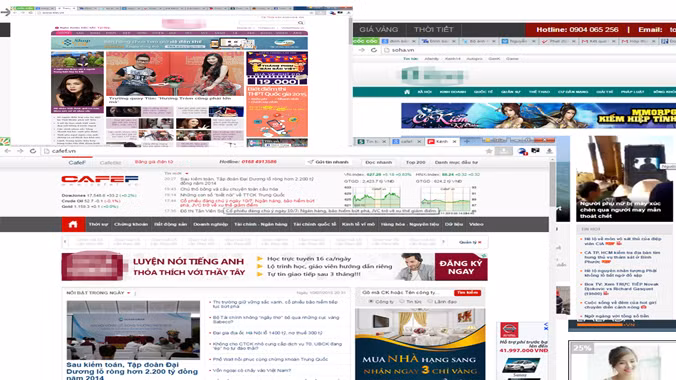Open new tab plus button beside Kenh tab
Screen dimensions: 676x380
pos(466,141)
